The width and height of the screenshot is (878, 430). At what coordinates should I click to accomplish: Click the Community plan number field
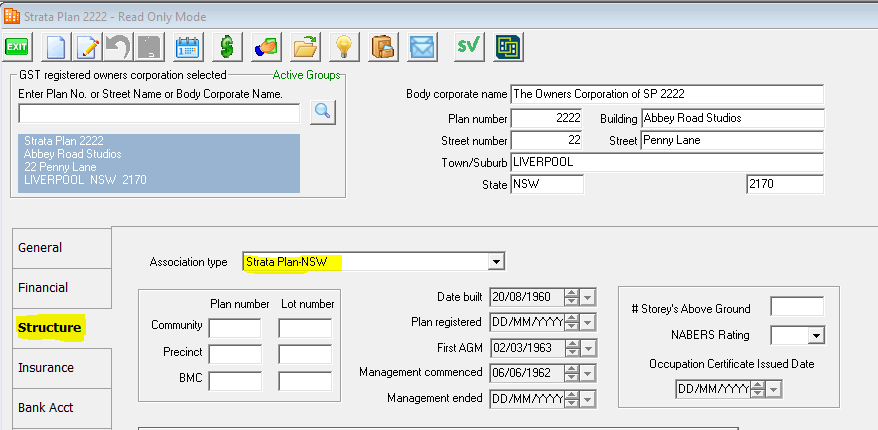235,328
